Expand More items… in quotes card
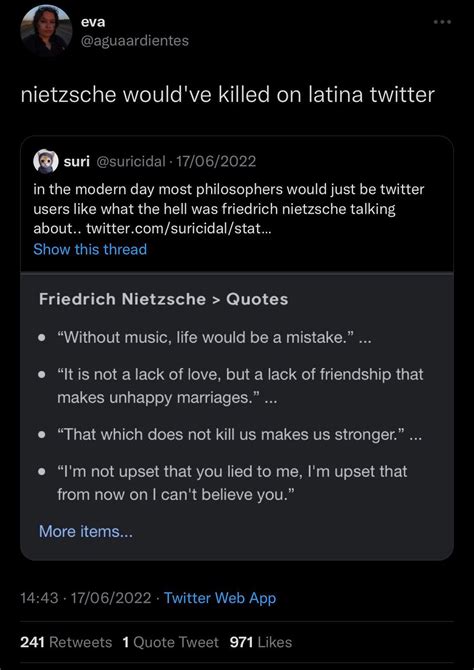Image resolution: width=474 pixels, height=670 pixels. pyautogui.click(x=85, y=532)
